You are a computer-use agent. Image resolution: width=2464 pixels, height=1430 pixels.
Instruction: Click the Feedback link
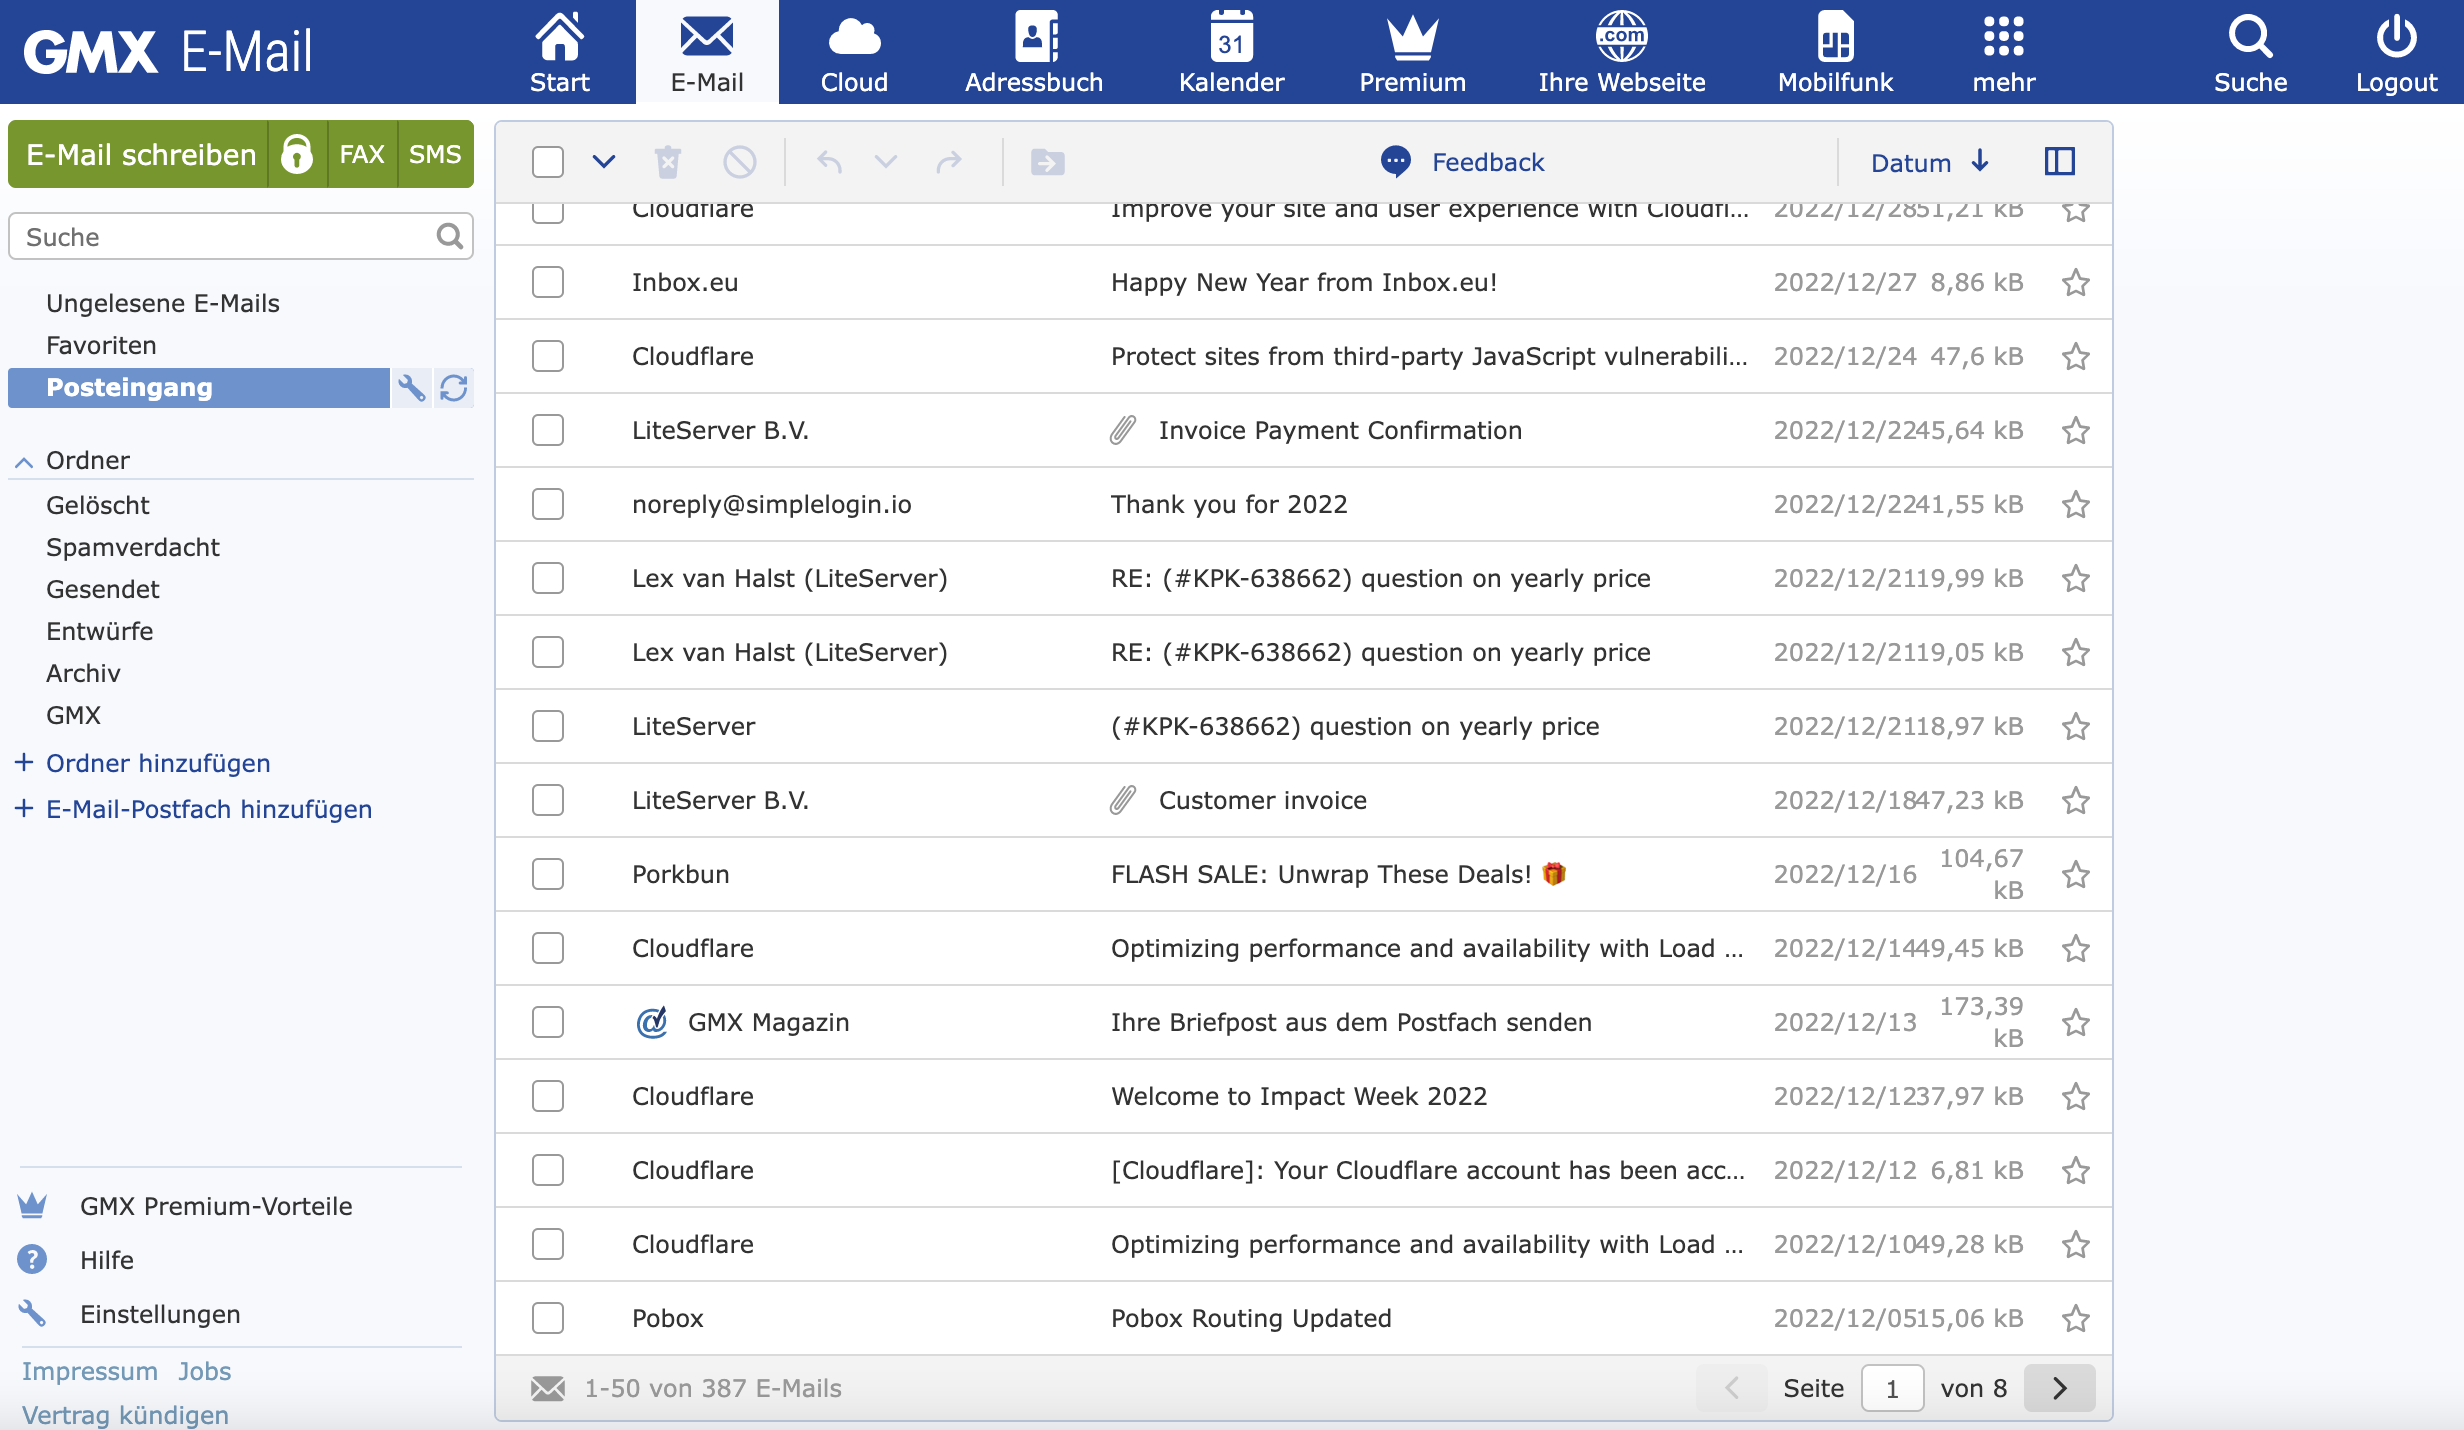click(1462, 162)
